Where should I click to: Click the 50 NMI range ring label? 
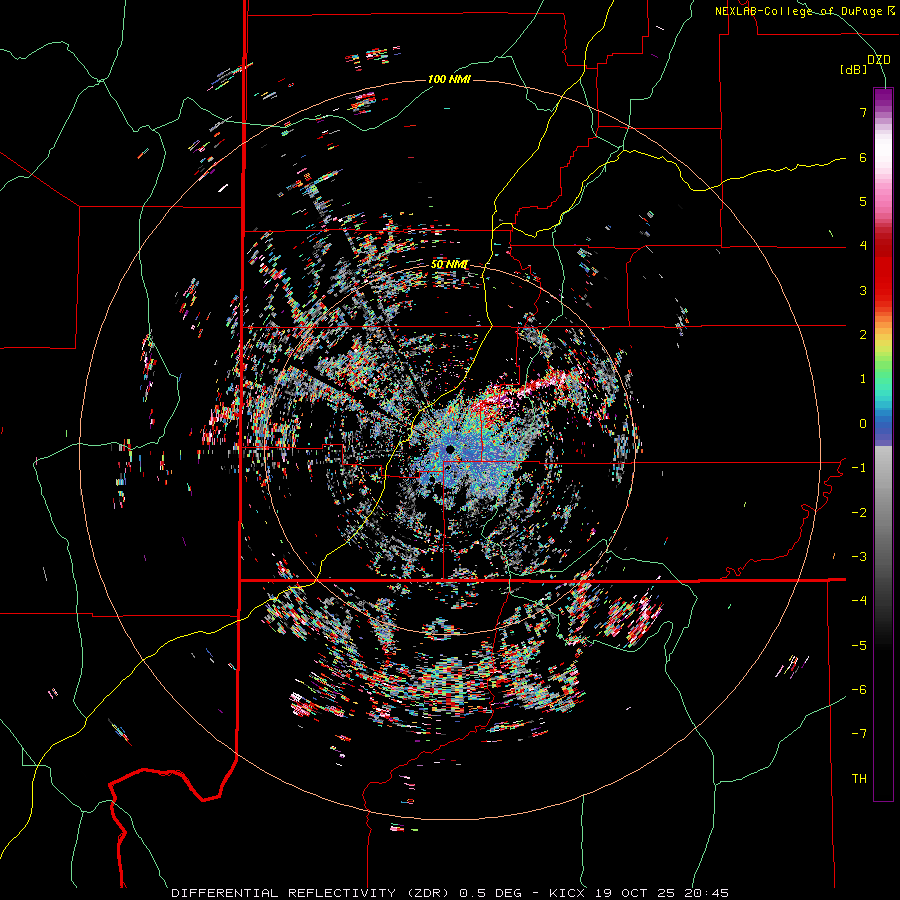click(449, 265)
